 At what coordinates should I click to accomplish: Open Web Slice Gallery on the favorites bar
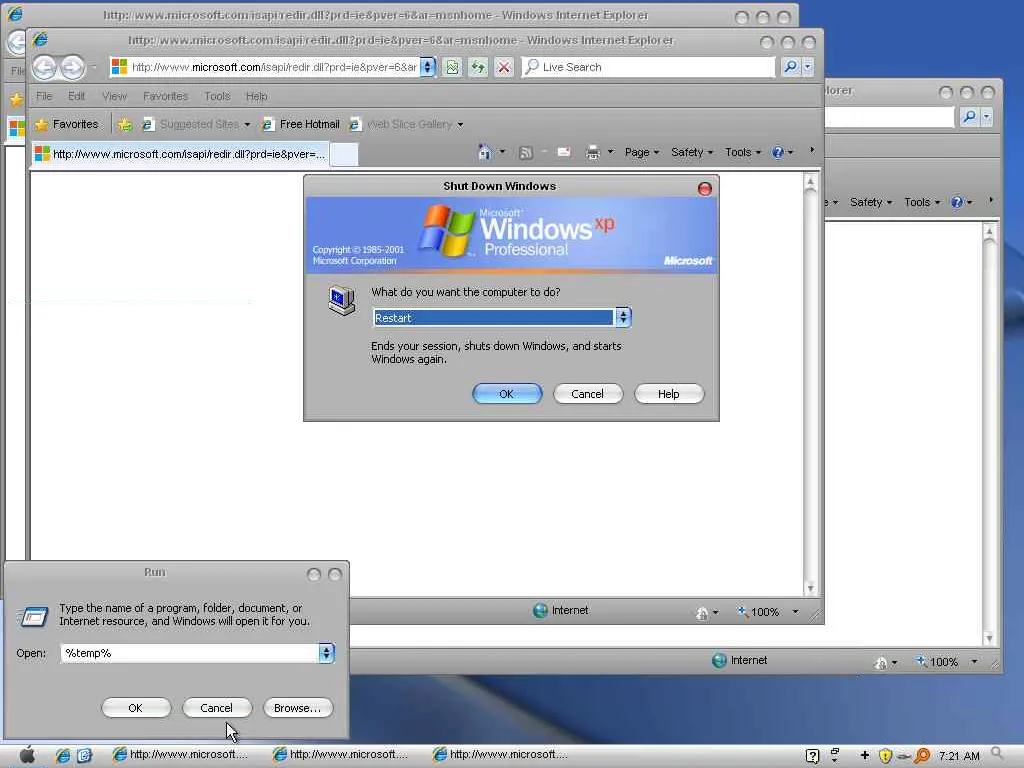pyautogui.click(x=406, y=124)
